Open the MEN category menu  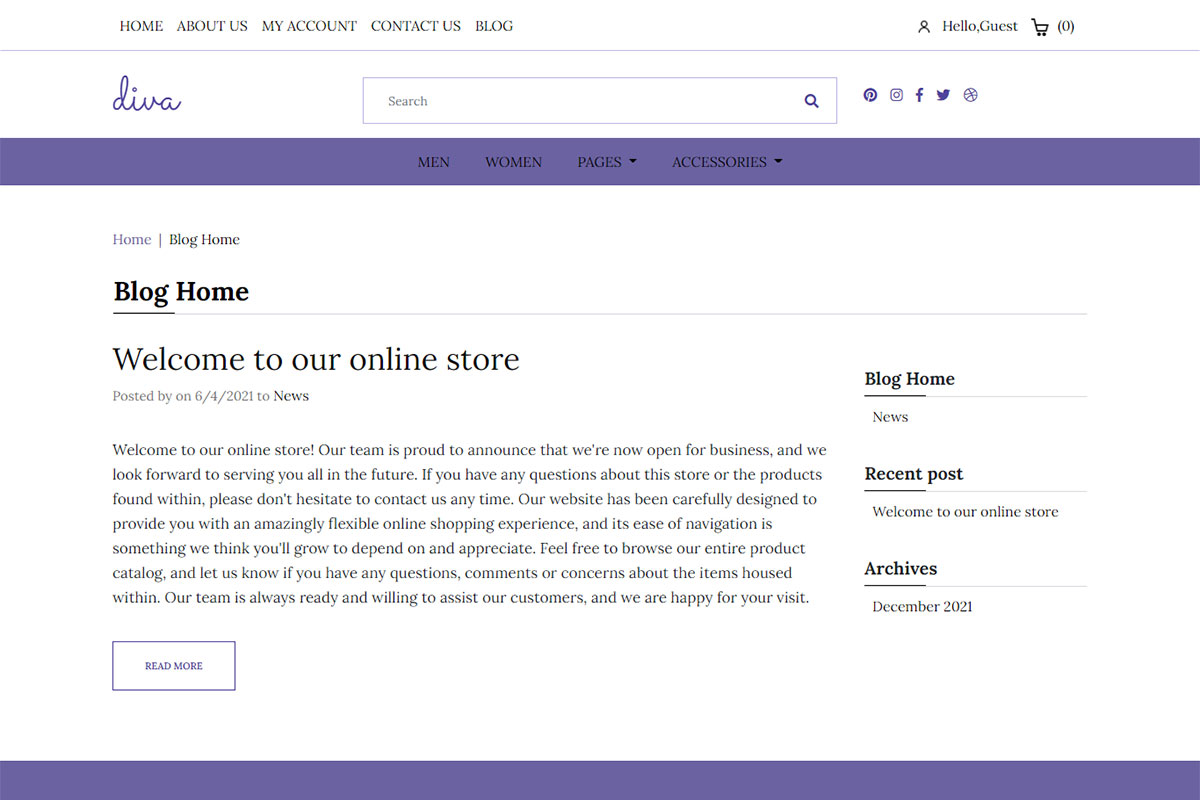(x=433, y=162)
